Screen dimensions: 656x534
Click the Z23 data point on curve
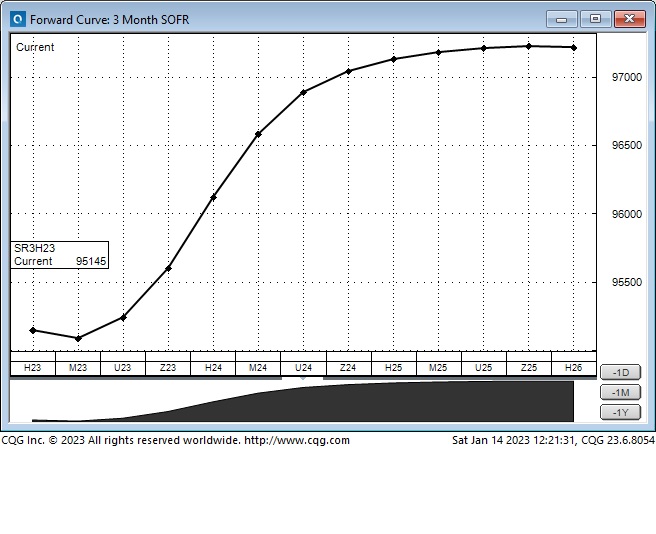[168, 268]
